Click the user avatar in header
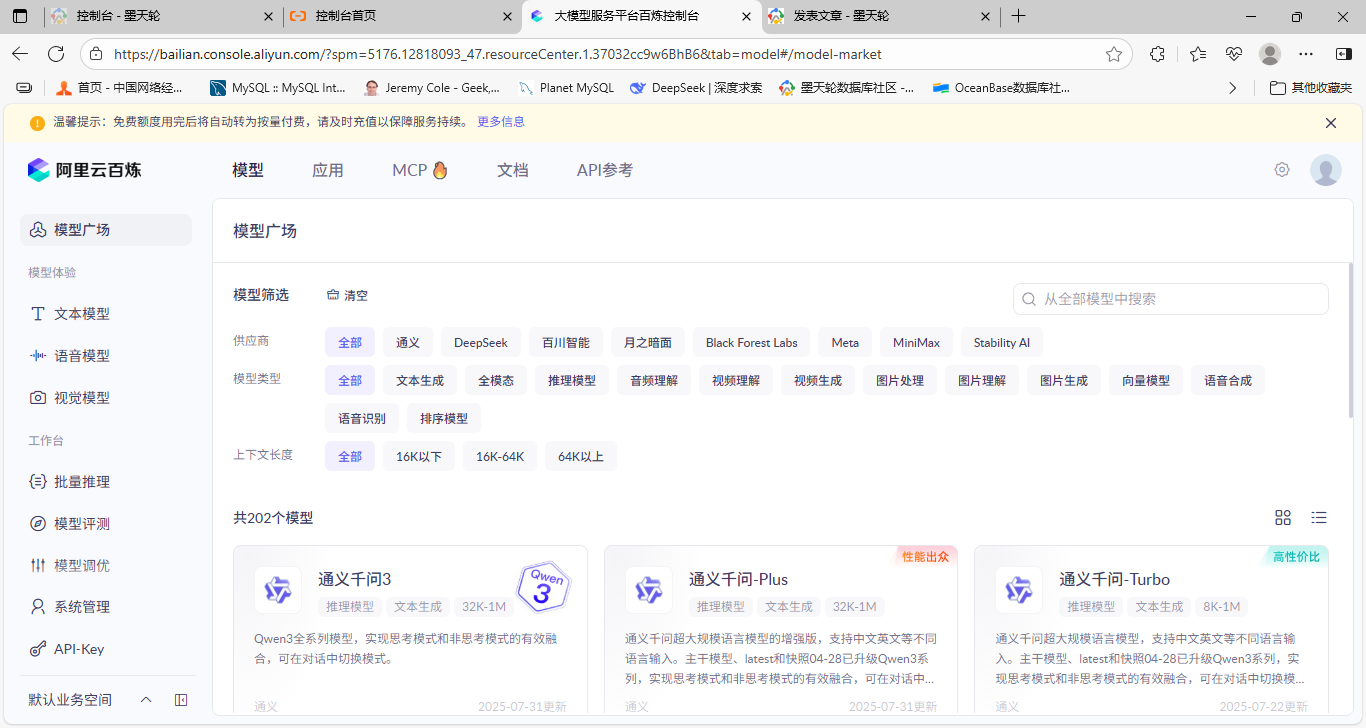This screenshot has height=728, width=1366. coord(1326,170)
